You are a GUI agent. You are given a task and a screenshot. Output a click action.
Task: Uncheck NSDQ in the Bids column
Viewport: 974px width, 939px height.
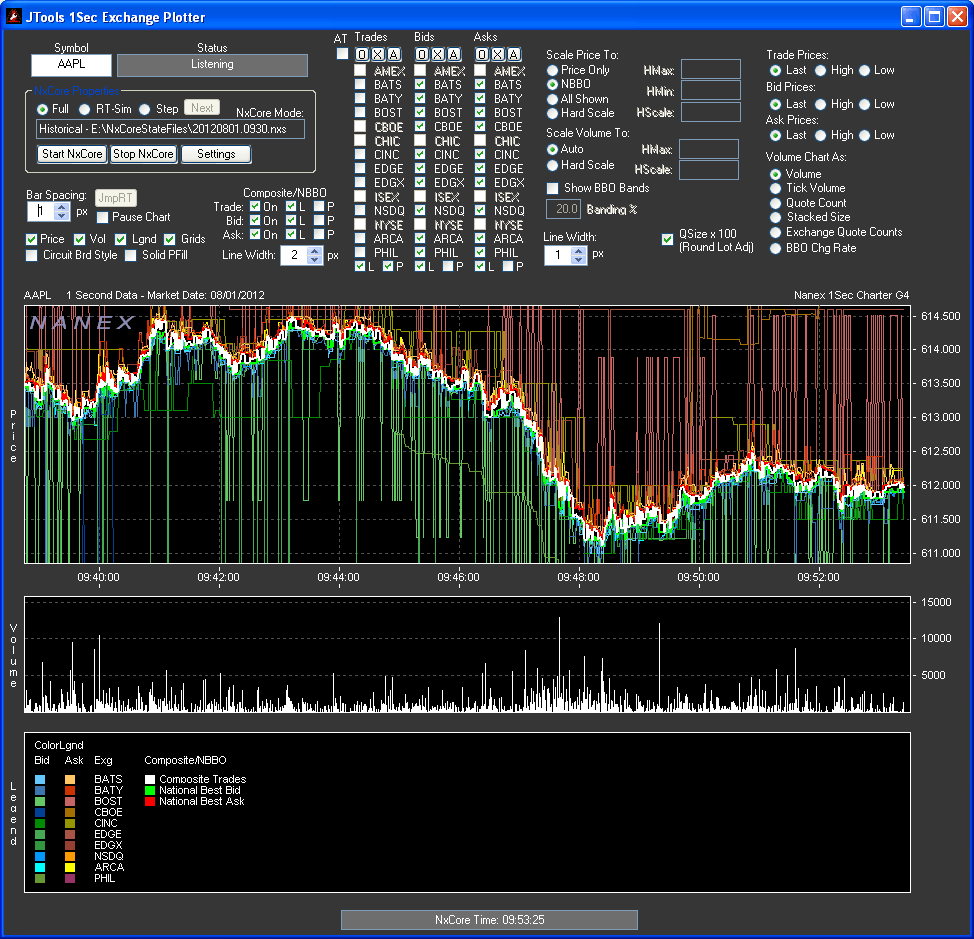[x=421, y=211]
